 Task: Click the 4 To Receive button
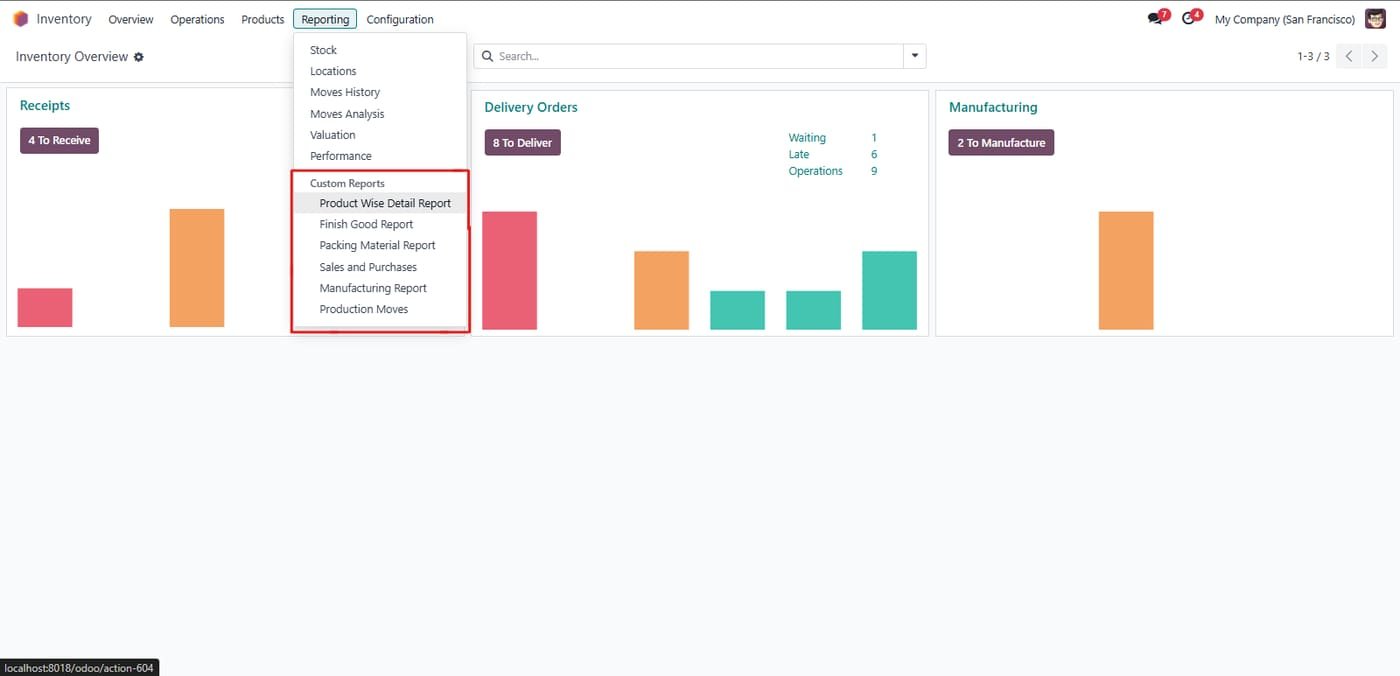point(59,141)
